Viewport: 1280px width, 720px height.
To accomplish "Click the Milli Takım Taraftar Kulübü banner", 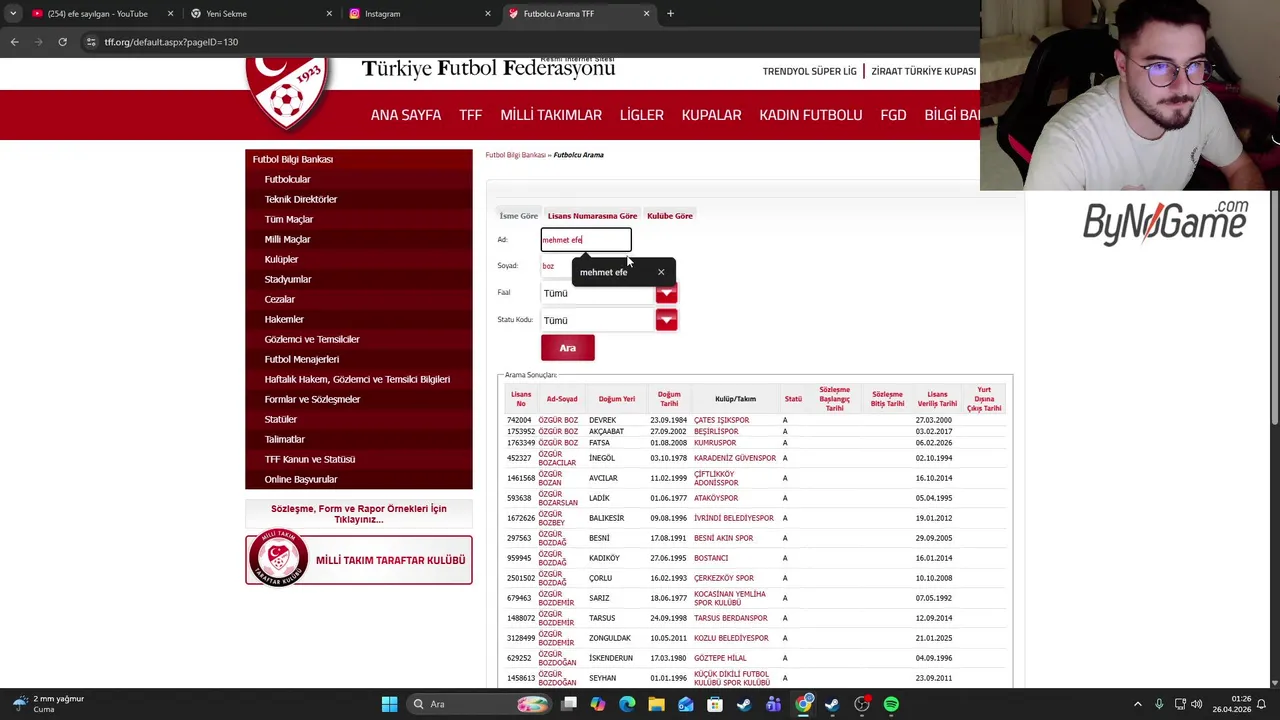I will (359, 560).
